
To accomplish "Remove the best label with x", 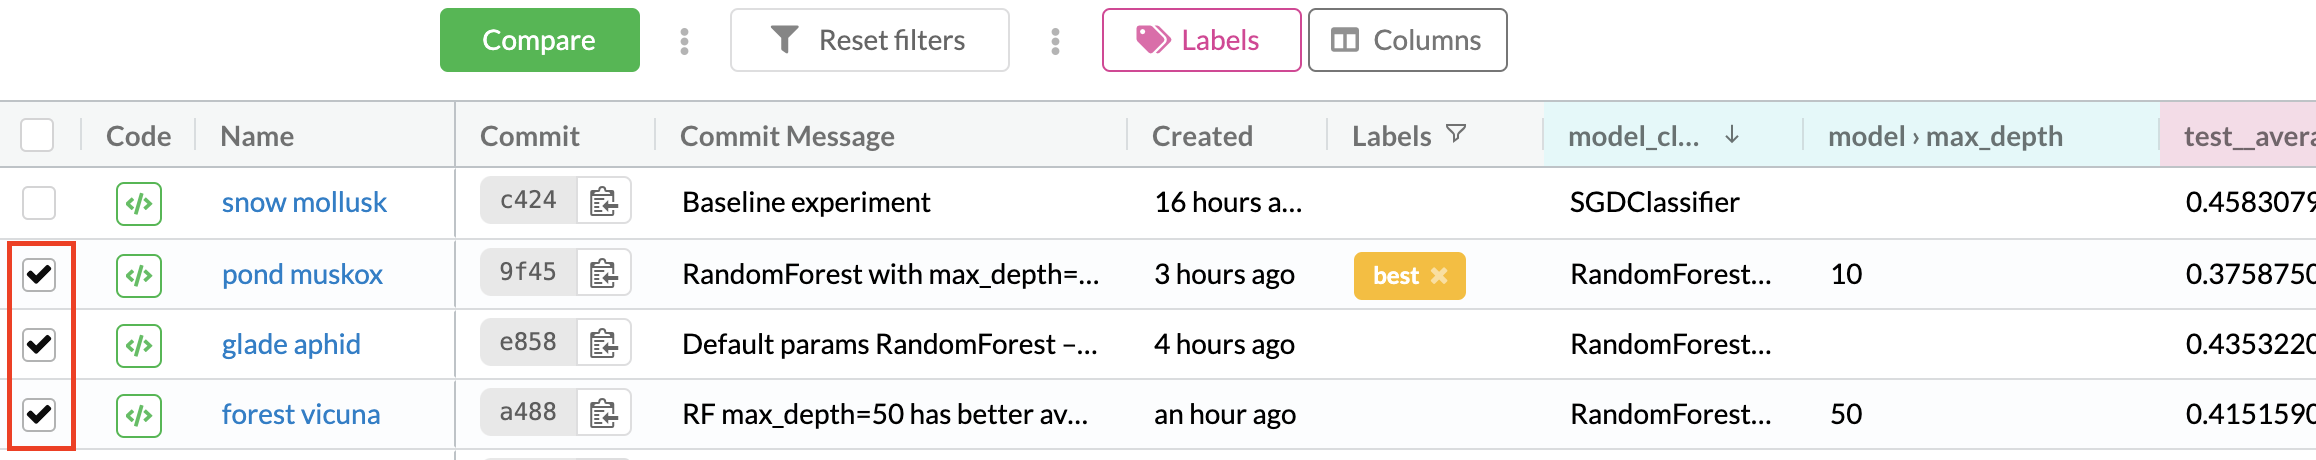I will coord(1439,276).
